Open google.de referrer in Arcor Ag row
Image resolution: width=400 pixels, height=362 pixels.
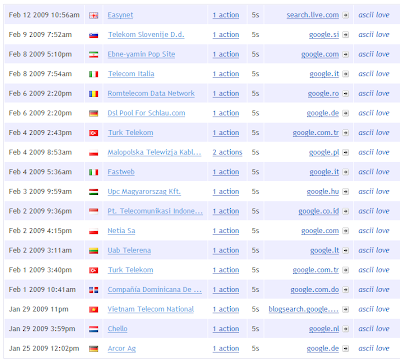pyautogui.click(x=323, y=348)
